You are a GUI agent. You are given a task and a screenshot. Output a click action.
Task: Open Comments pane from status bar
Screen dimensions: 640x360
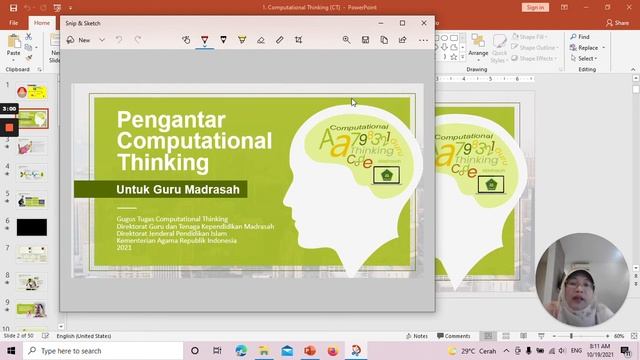click(x=453, y=336)
